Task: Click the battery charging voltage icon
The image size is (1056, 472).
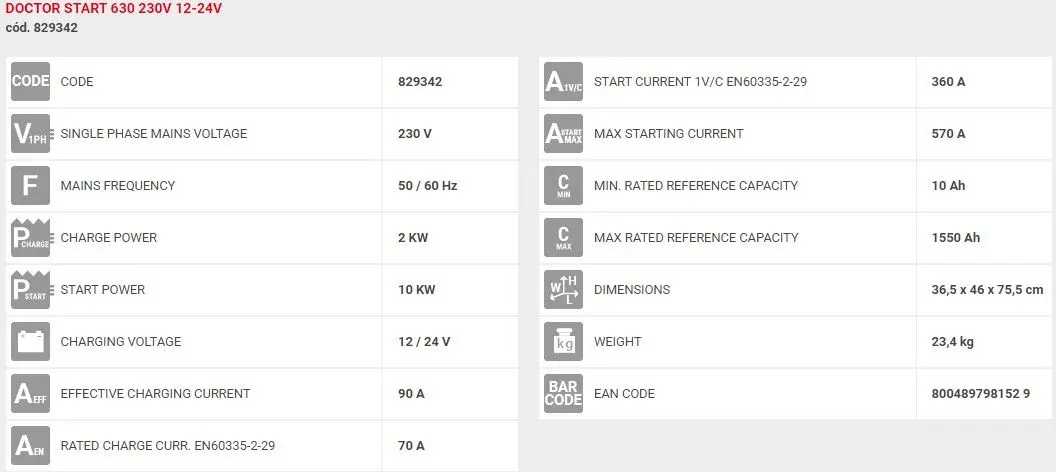Action: (30, 341)
